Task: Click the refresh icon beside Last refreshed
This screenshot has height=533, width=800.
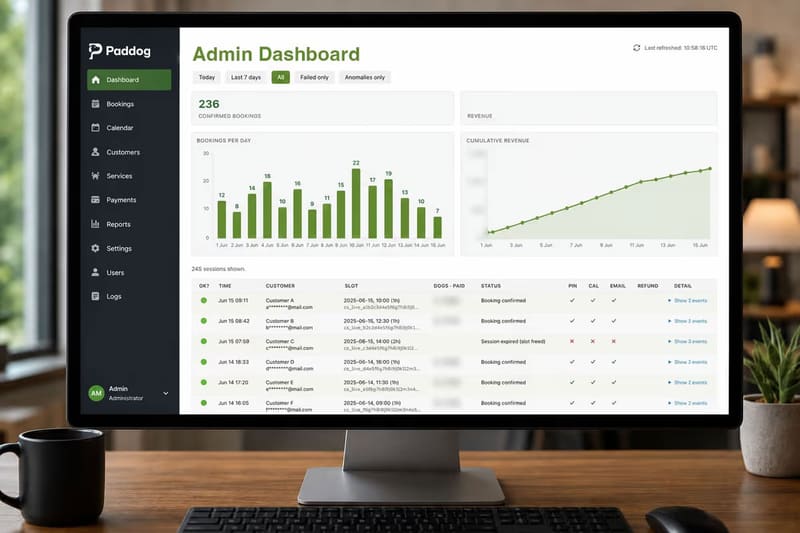Action: pos(636,48)
